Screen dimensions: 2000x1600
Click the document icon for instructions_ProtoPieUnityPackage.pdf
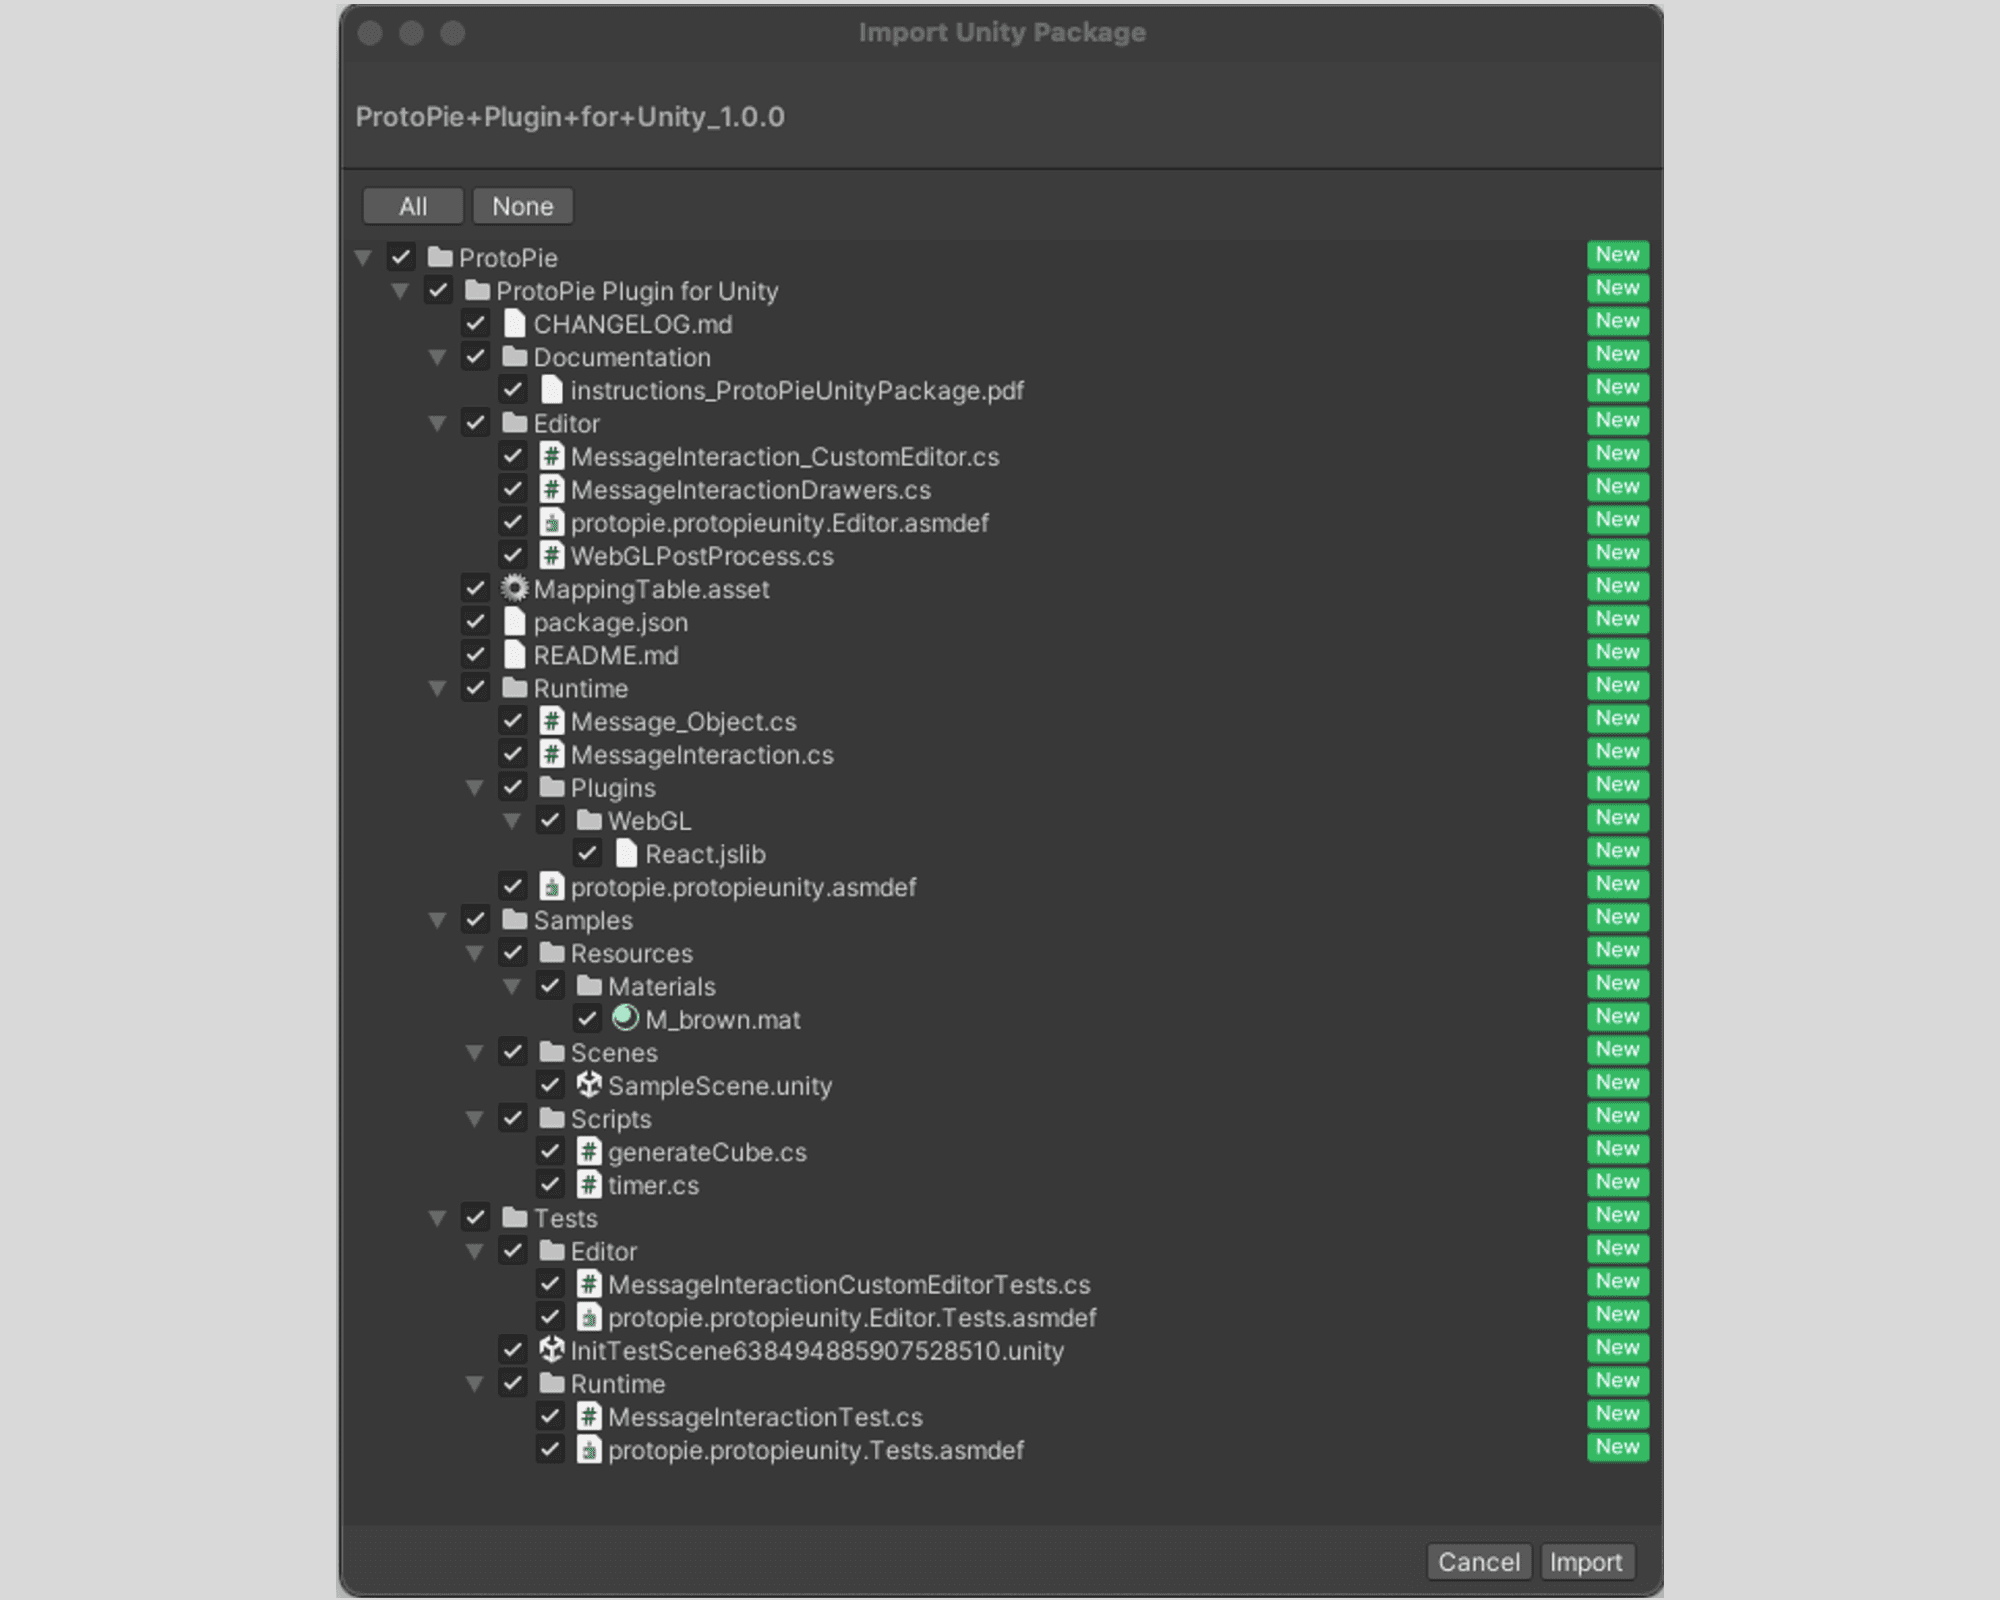pyautogui.click(x=551, y=390)
